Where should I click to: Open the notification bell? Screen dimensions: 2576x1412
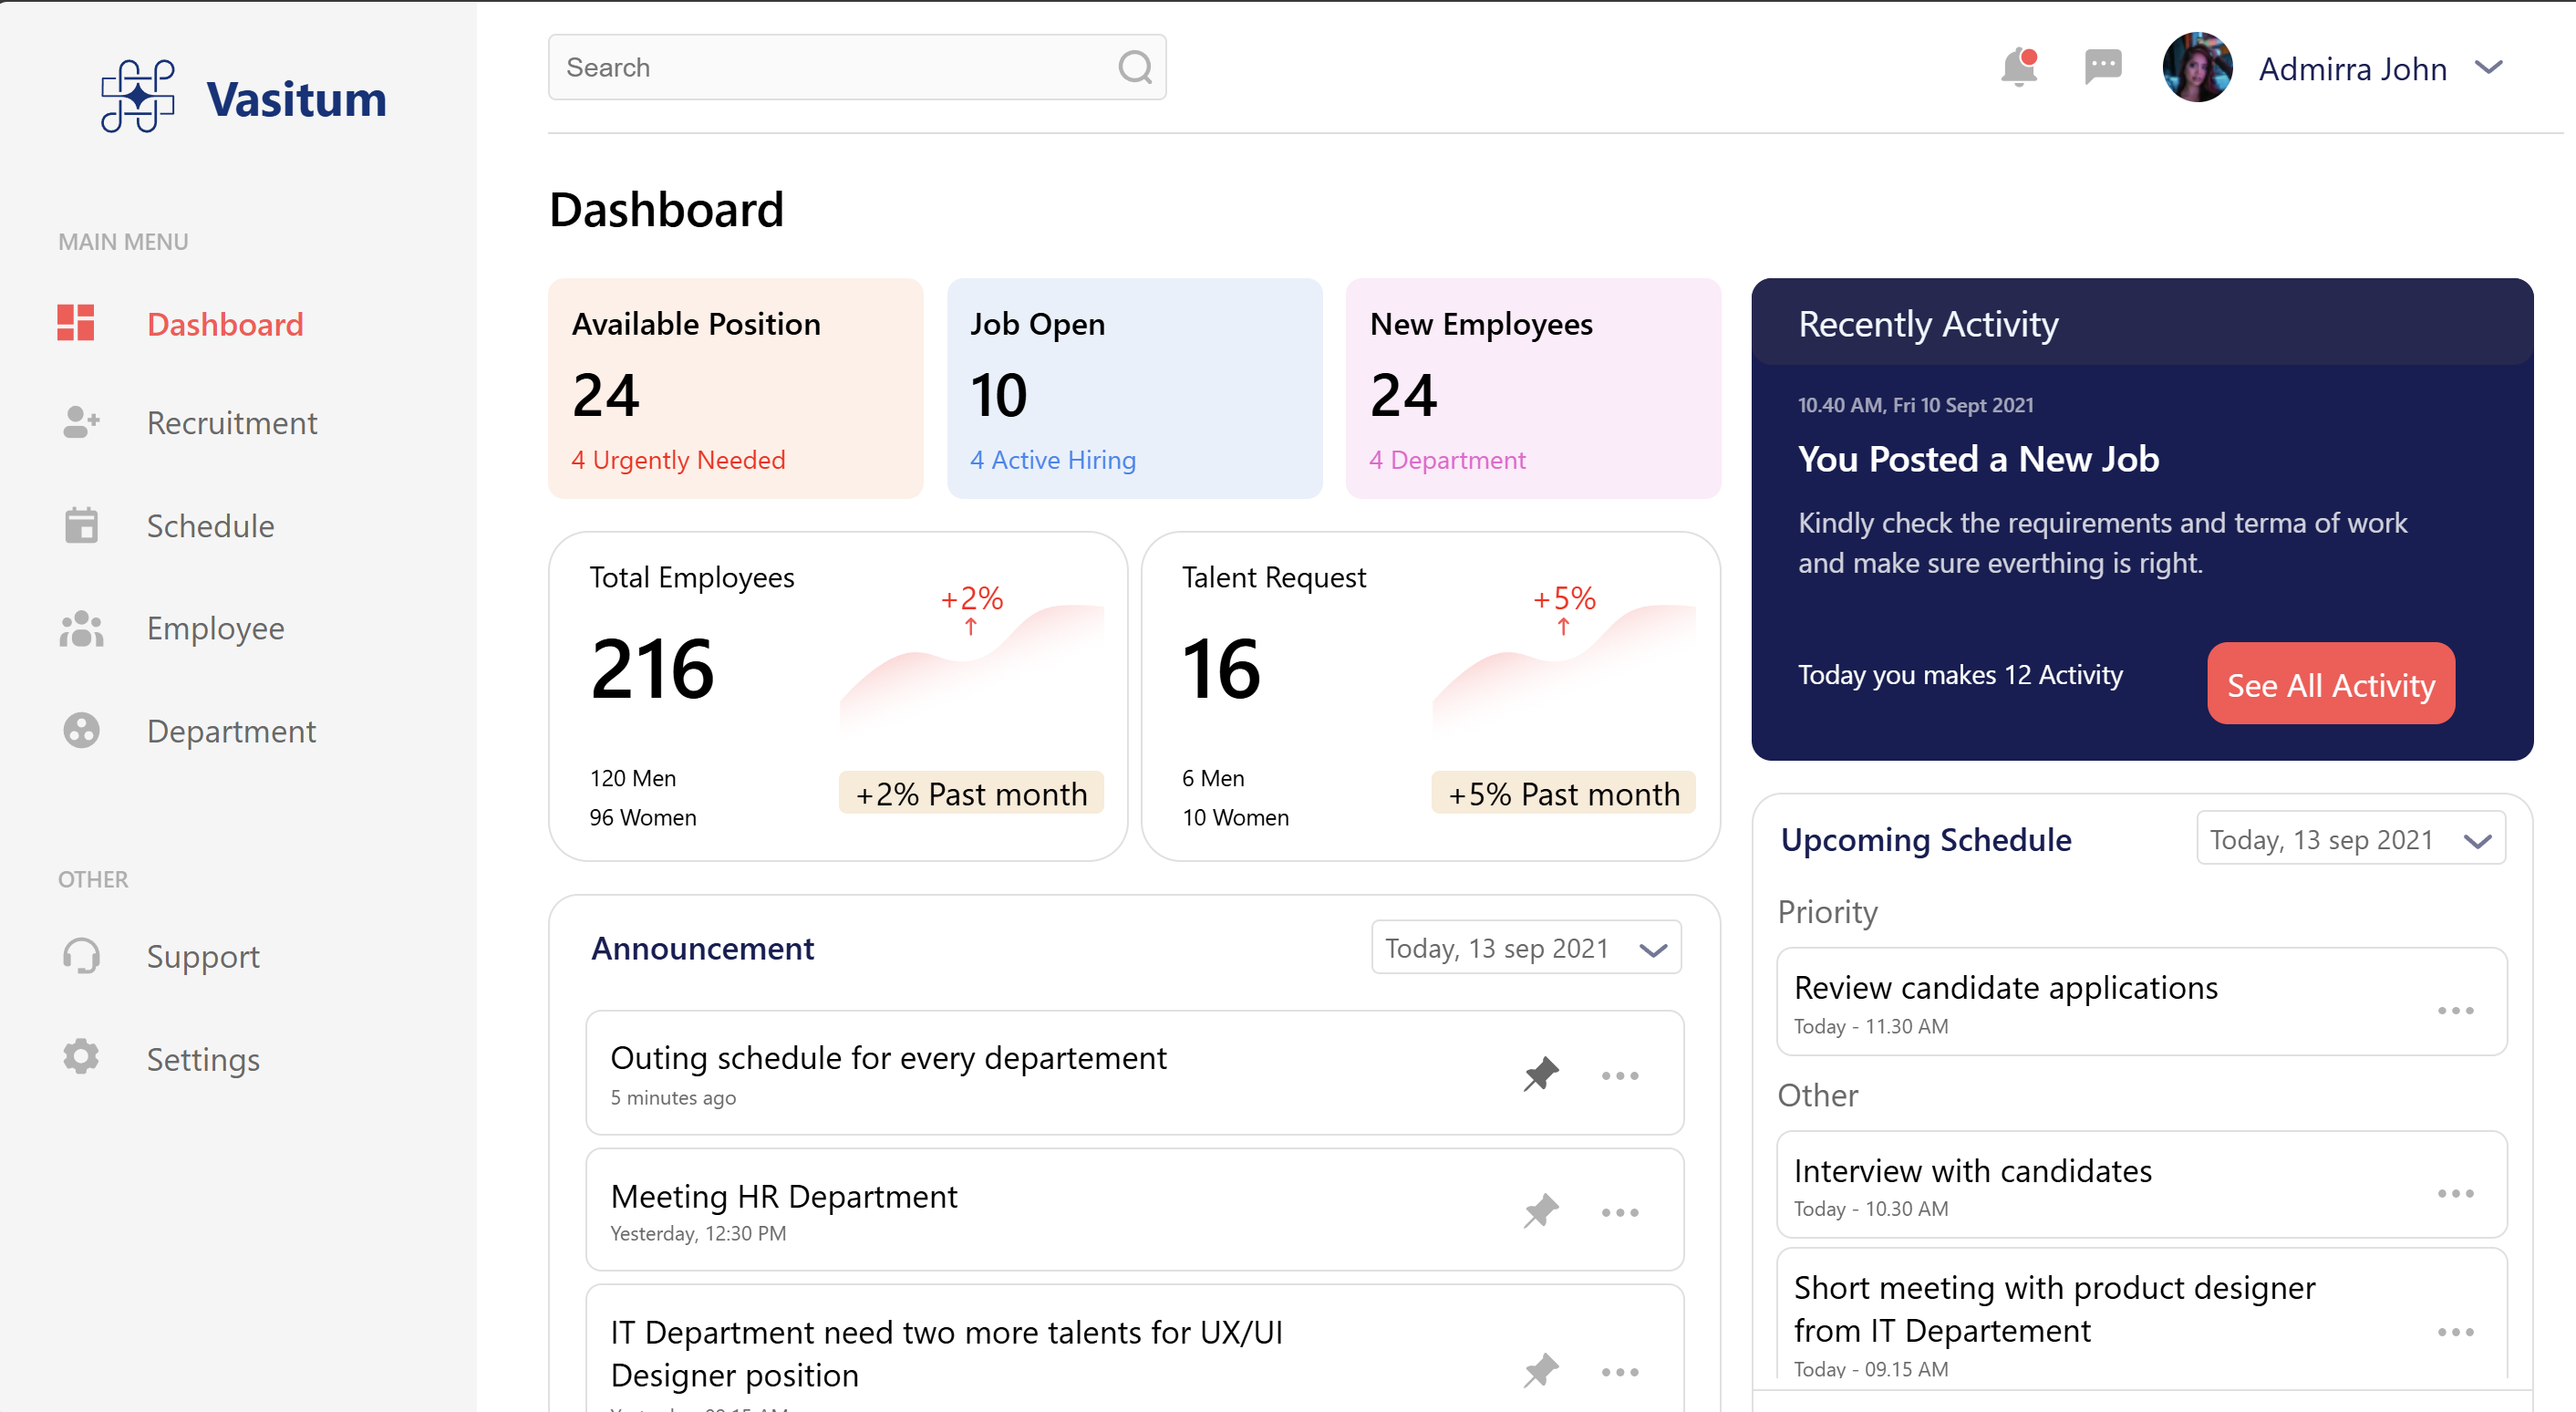(x=2018, y=67)
